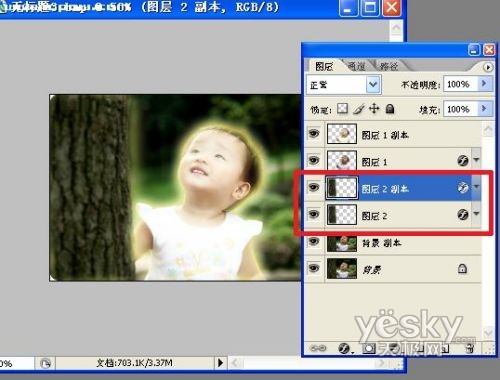Screen dimensions: 500x380
Task: Hide the selected 图层 2 副本 layer
Action: pos(314,187)
